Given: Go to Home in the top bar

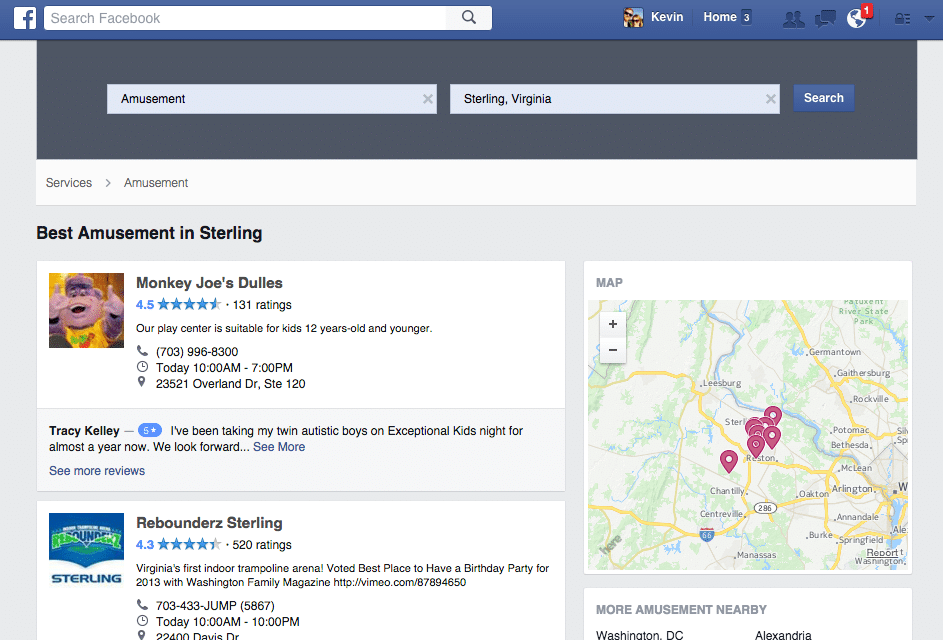Looking at the screenshot, I should 720,17.
